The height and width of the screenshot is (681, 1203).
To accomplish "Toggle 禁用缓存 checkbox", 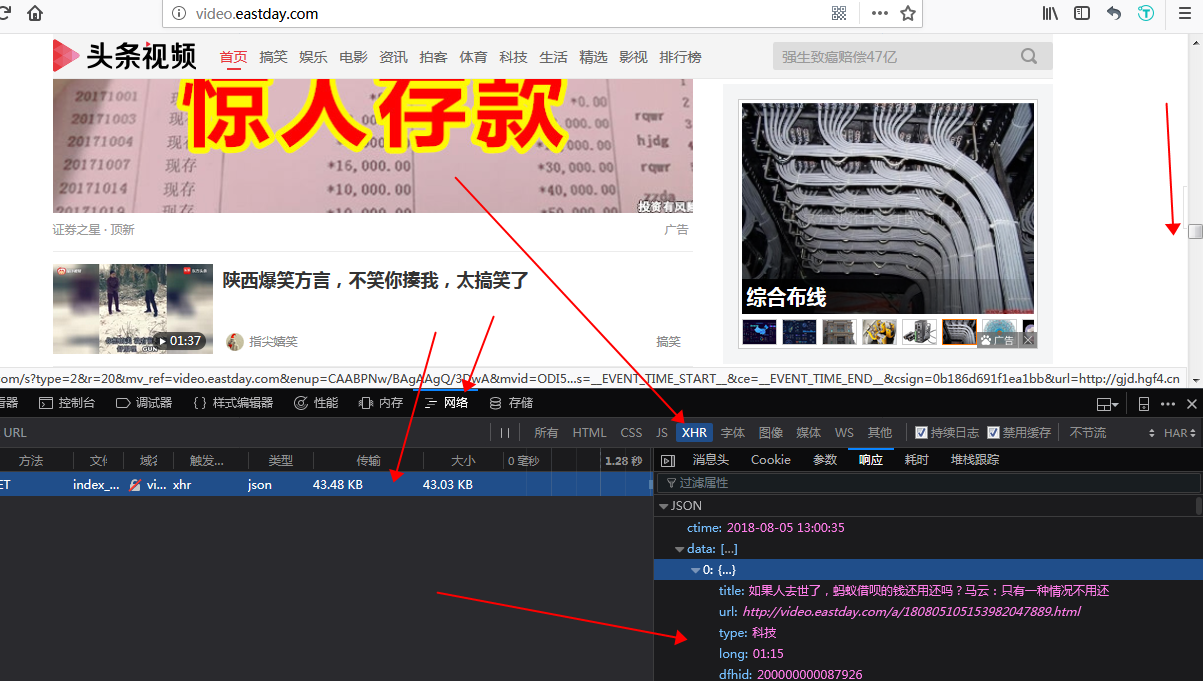I will [993, 433].
